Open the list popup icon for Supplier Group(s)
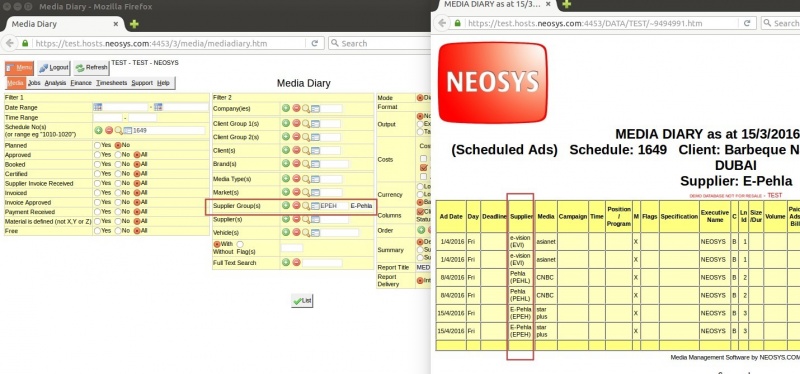The image size is (800, 374). coord(315,206)
